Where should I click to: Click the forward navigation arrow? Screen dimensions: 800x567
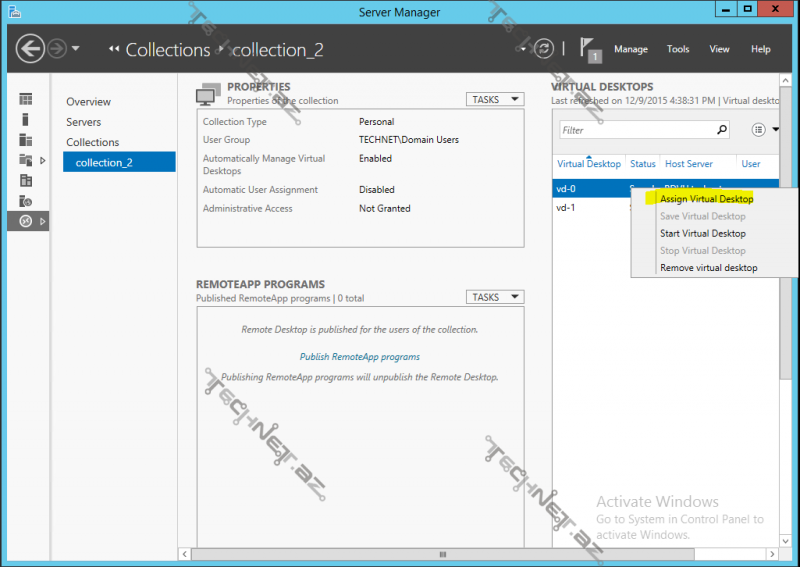coord(57,48)
